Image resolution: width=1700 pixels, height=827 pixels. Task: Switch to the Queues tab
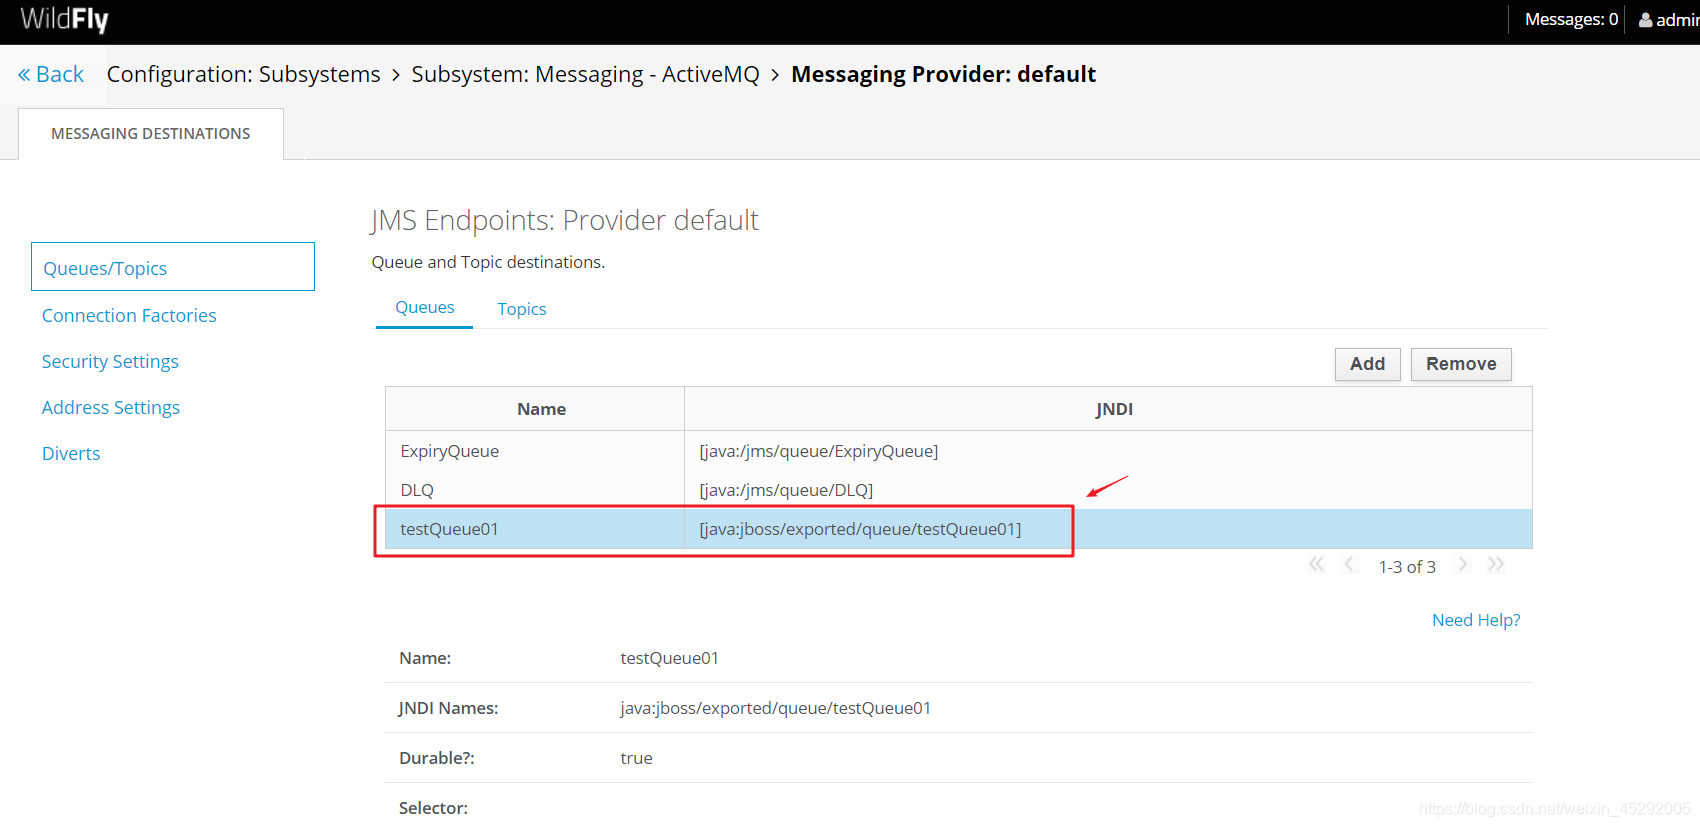pyautogui.click(x=425, y=308)
